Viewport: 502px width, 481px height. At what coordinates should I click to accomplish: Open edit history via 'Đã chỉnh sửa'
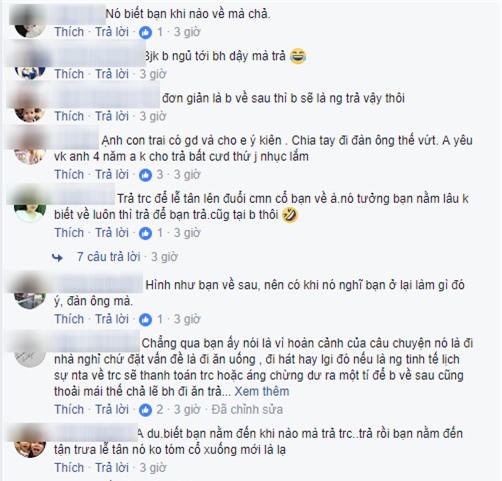coord(247,410)
